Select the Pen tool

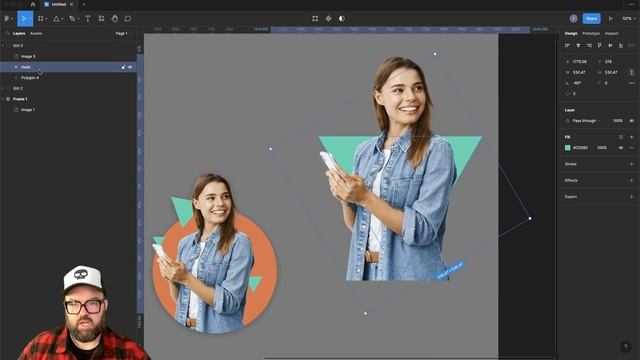72,19
